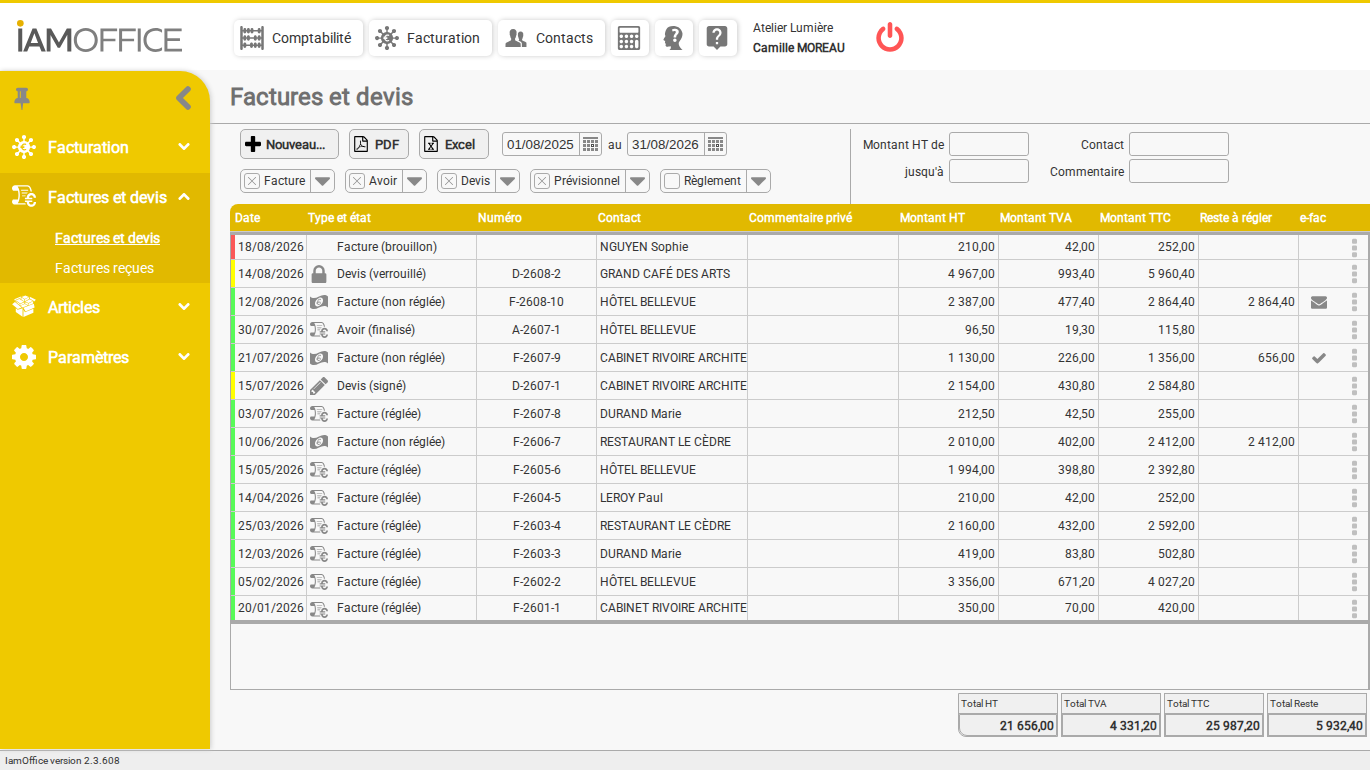The image size is (1370, 770).
Task: Select the RESTAURANT LE CÈDRE F-2603-4 row
Action: (x=799, y=525)
